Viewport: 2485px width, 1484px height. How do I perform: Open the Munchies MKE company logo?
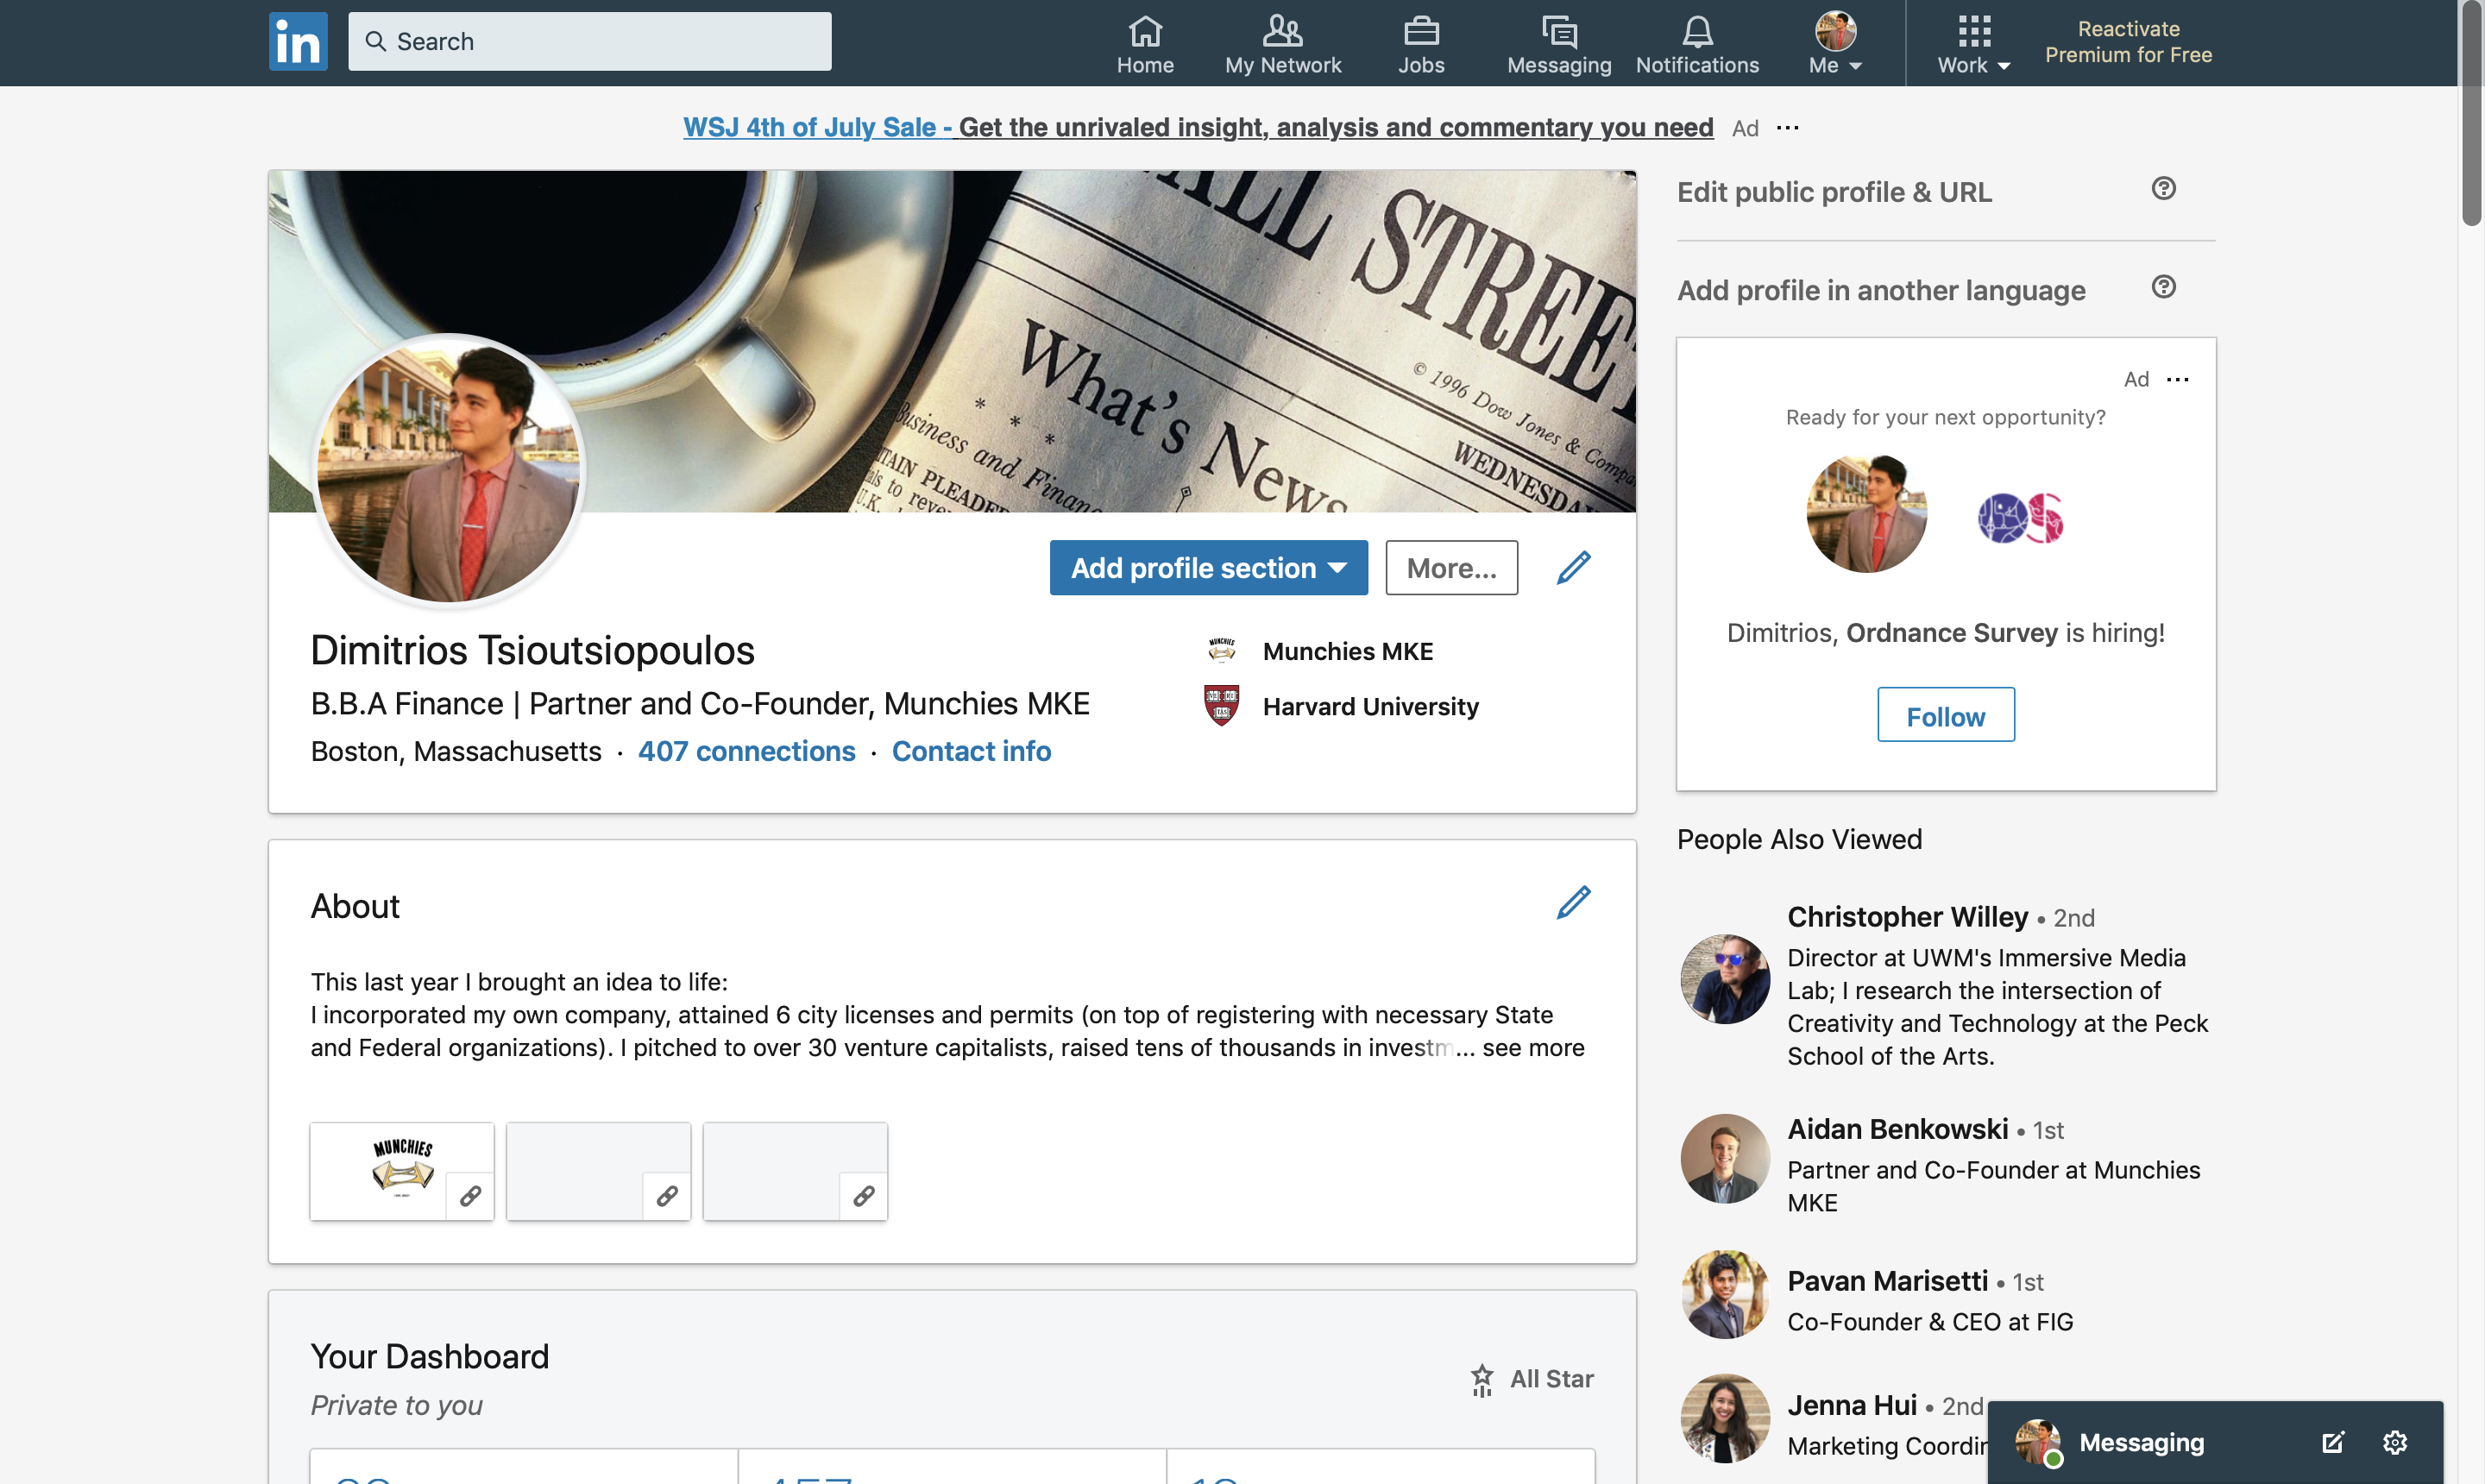click(x=1221, y=650)
